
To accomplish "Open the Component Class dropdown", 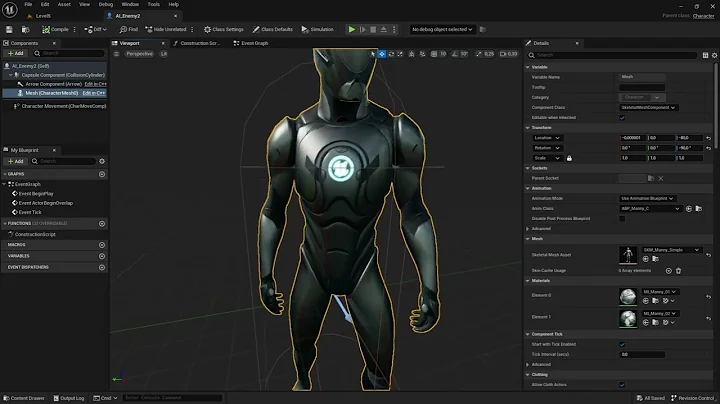I will tap(648, 107).
